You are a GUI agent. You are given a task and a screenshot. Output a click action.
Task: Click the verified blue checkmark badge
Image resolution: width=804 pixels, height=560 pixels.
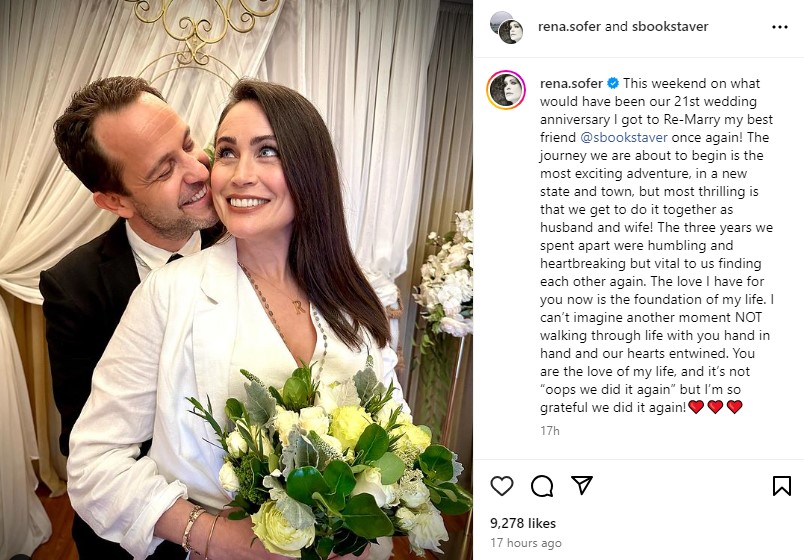pyautogui.click(x=613, y=83)
